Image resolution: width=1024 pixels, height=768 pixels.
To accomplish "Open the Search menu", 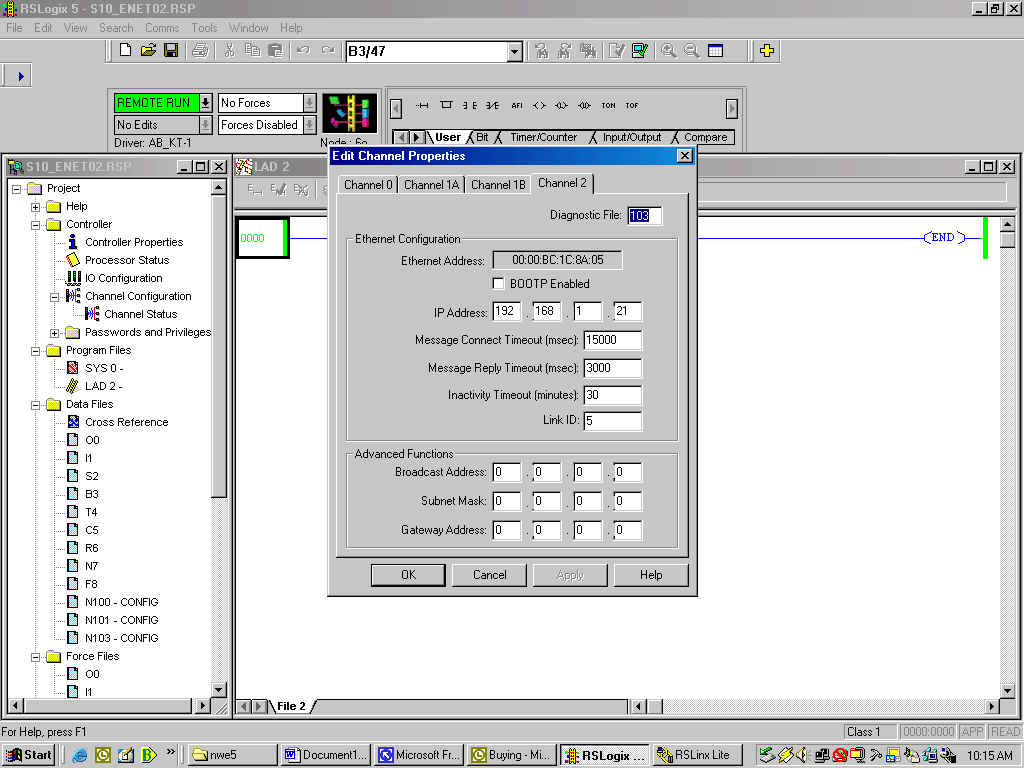I will pyautogui.click(x=116, y=27).
